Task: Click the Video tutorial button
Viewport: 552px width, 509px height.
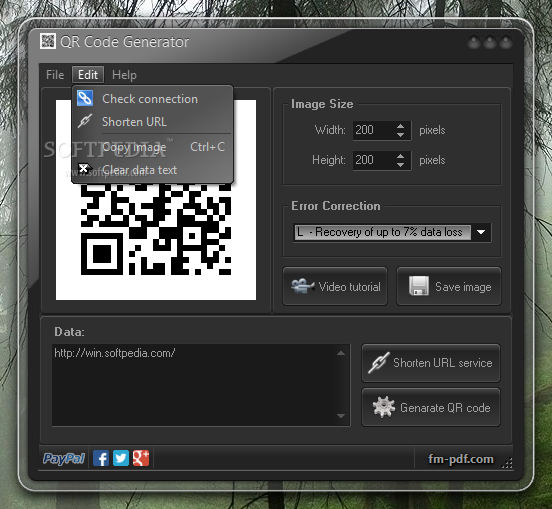Action: click(335, 286)
